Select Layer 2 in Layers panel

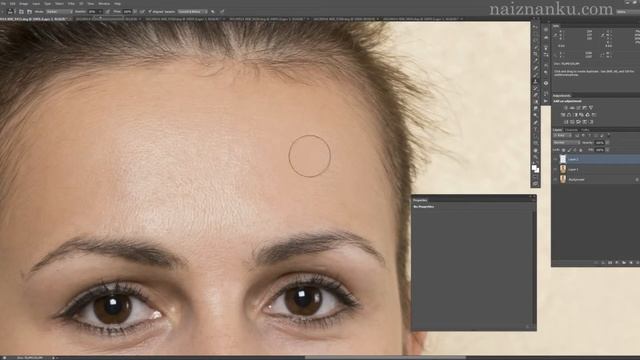point(596,159)
